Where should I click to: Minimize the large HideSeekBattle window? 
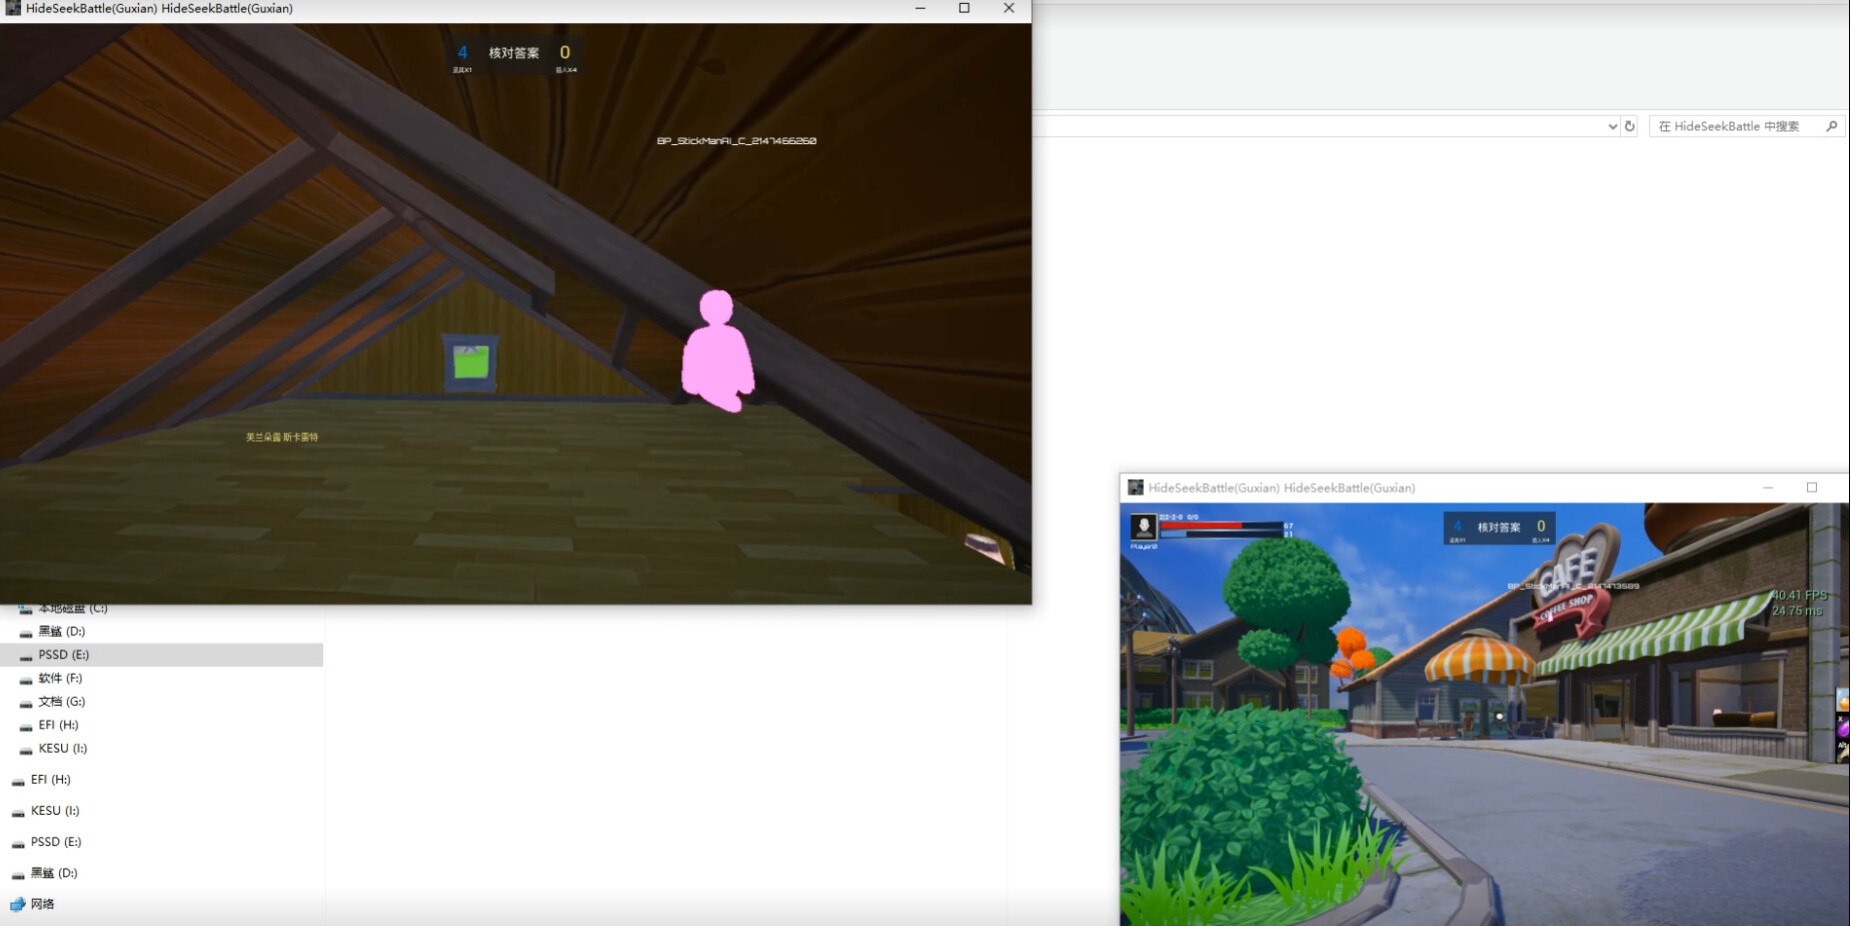(920, 9)
